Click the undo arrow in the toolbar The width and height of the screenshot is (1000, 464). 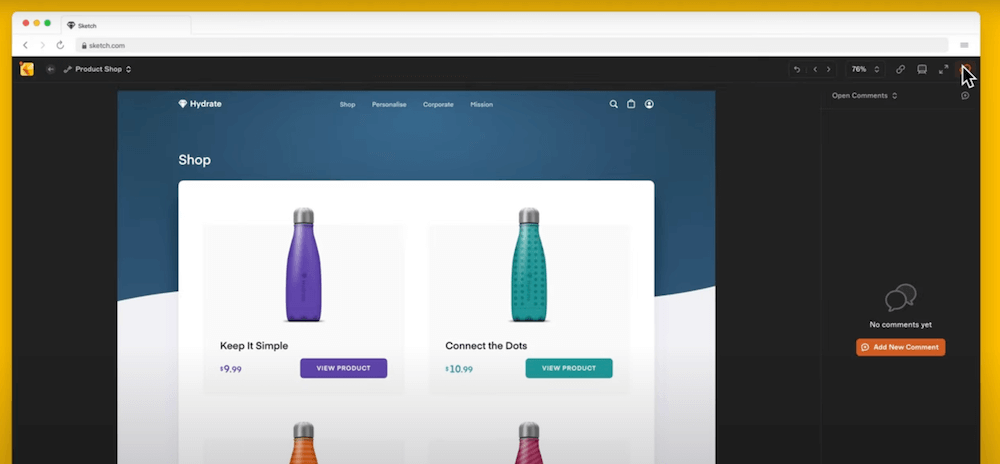coord(797,69)
